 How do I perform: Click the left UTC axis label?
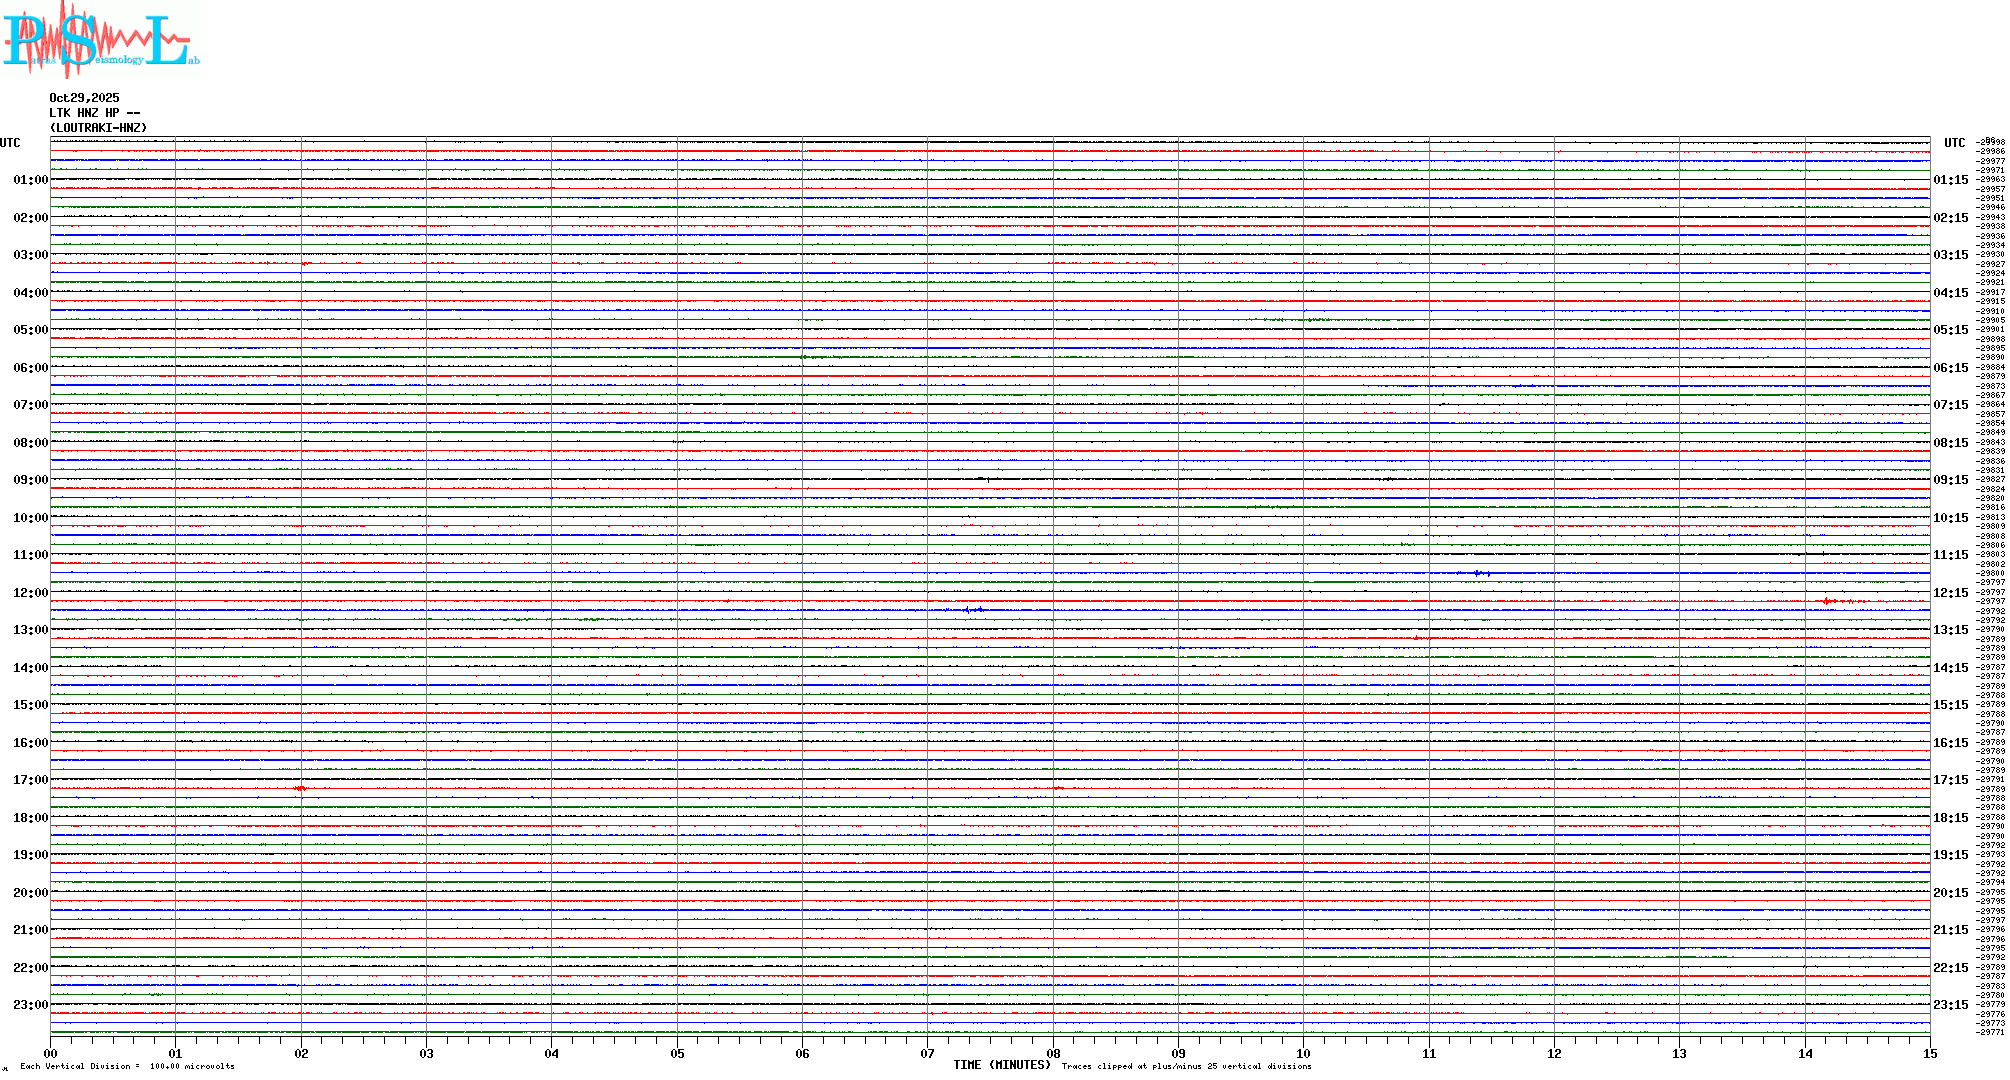(x=10, y=143)
